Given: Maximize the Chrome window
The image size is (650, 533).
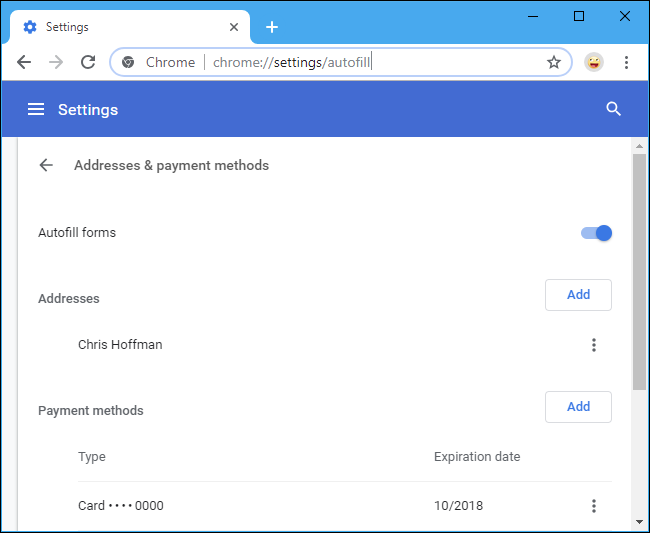Looking at the screenshot, I should point(579,17).
